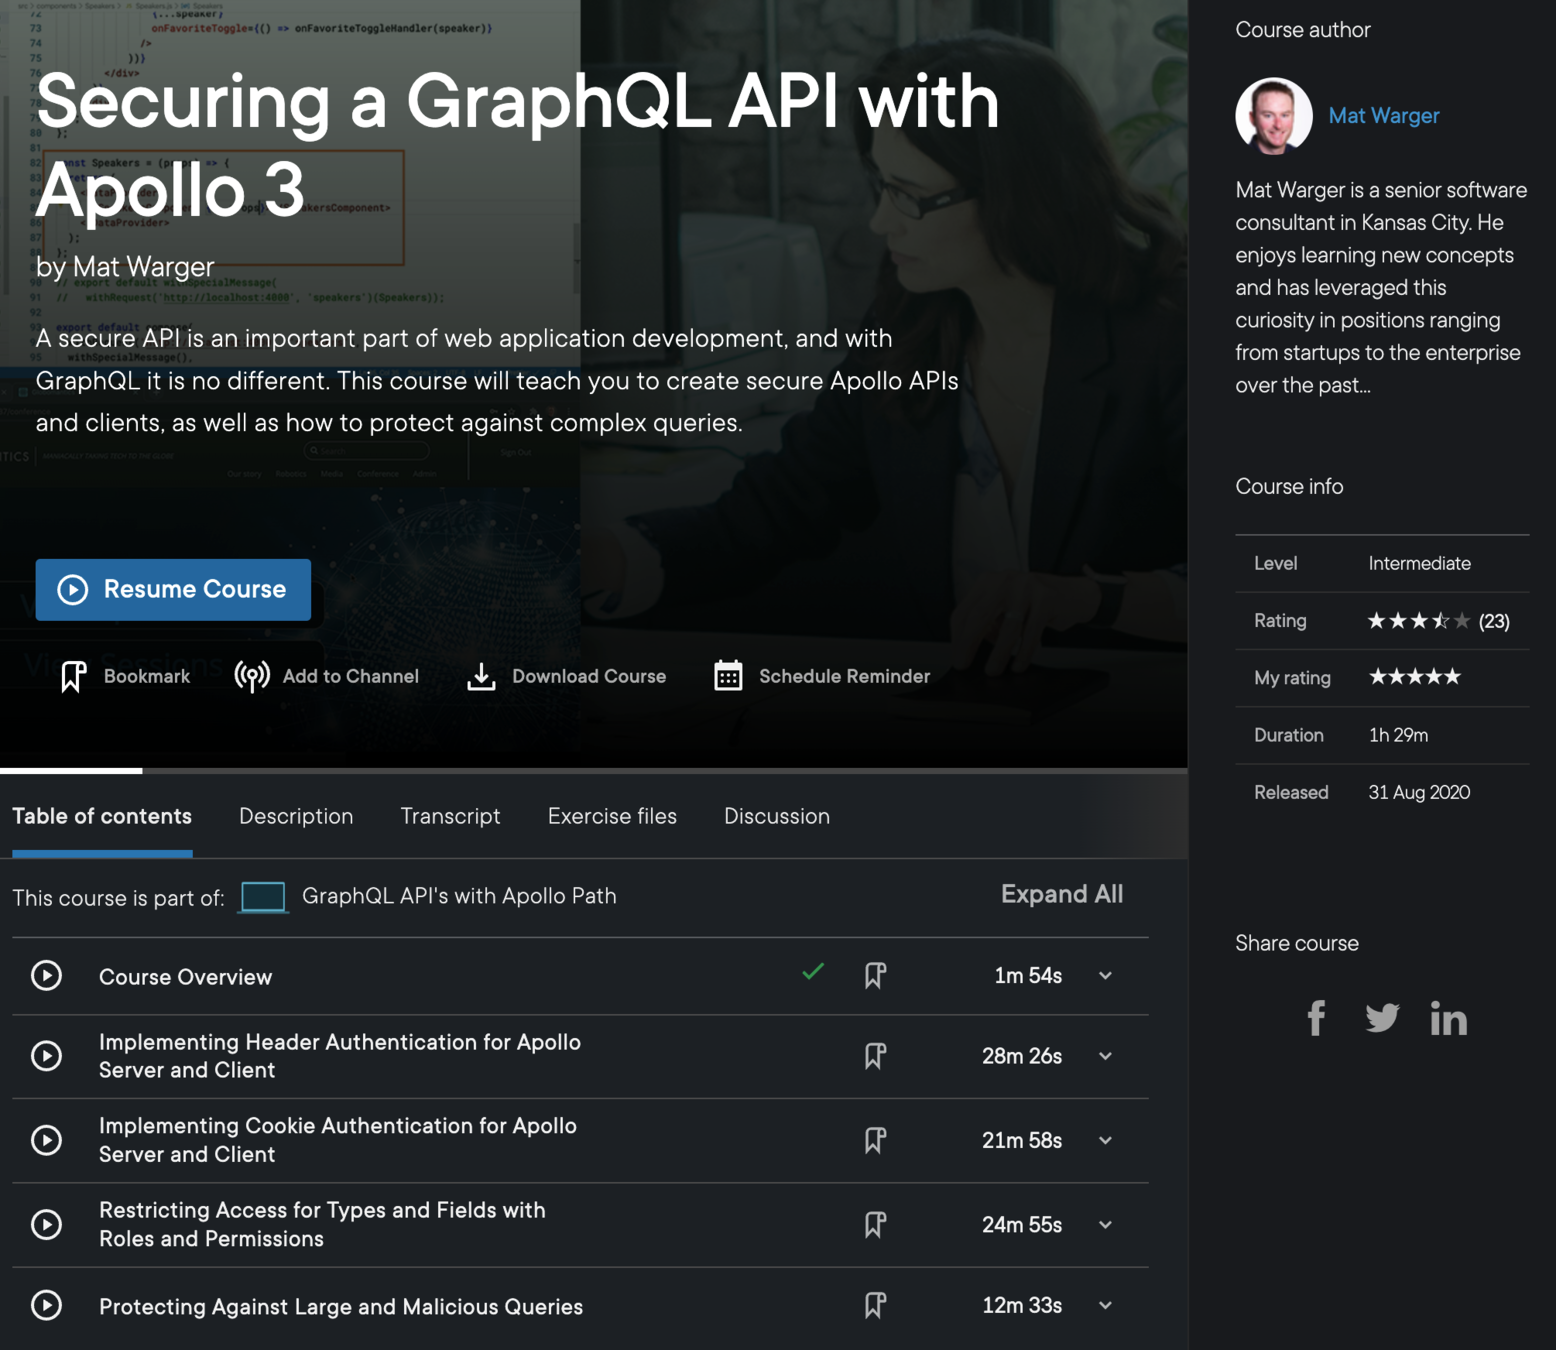
Task: Click Mat Warger's avatar photo
Action: [1274, 116]
